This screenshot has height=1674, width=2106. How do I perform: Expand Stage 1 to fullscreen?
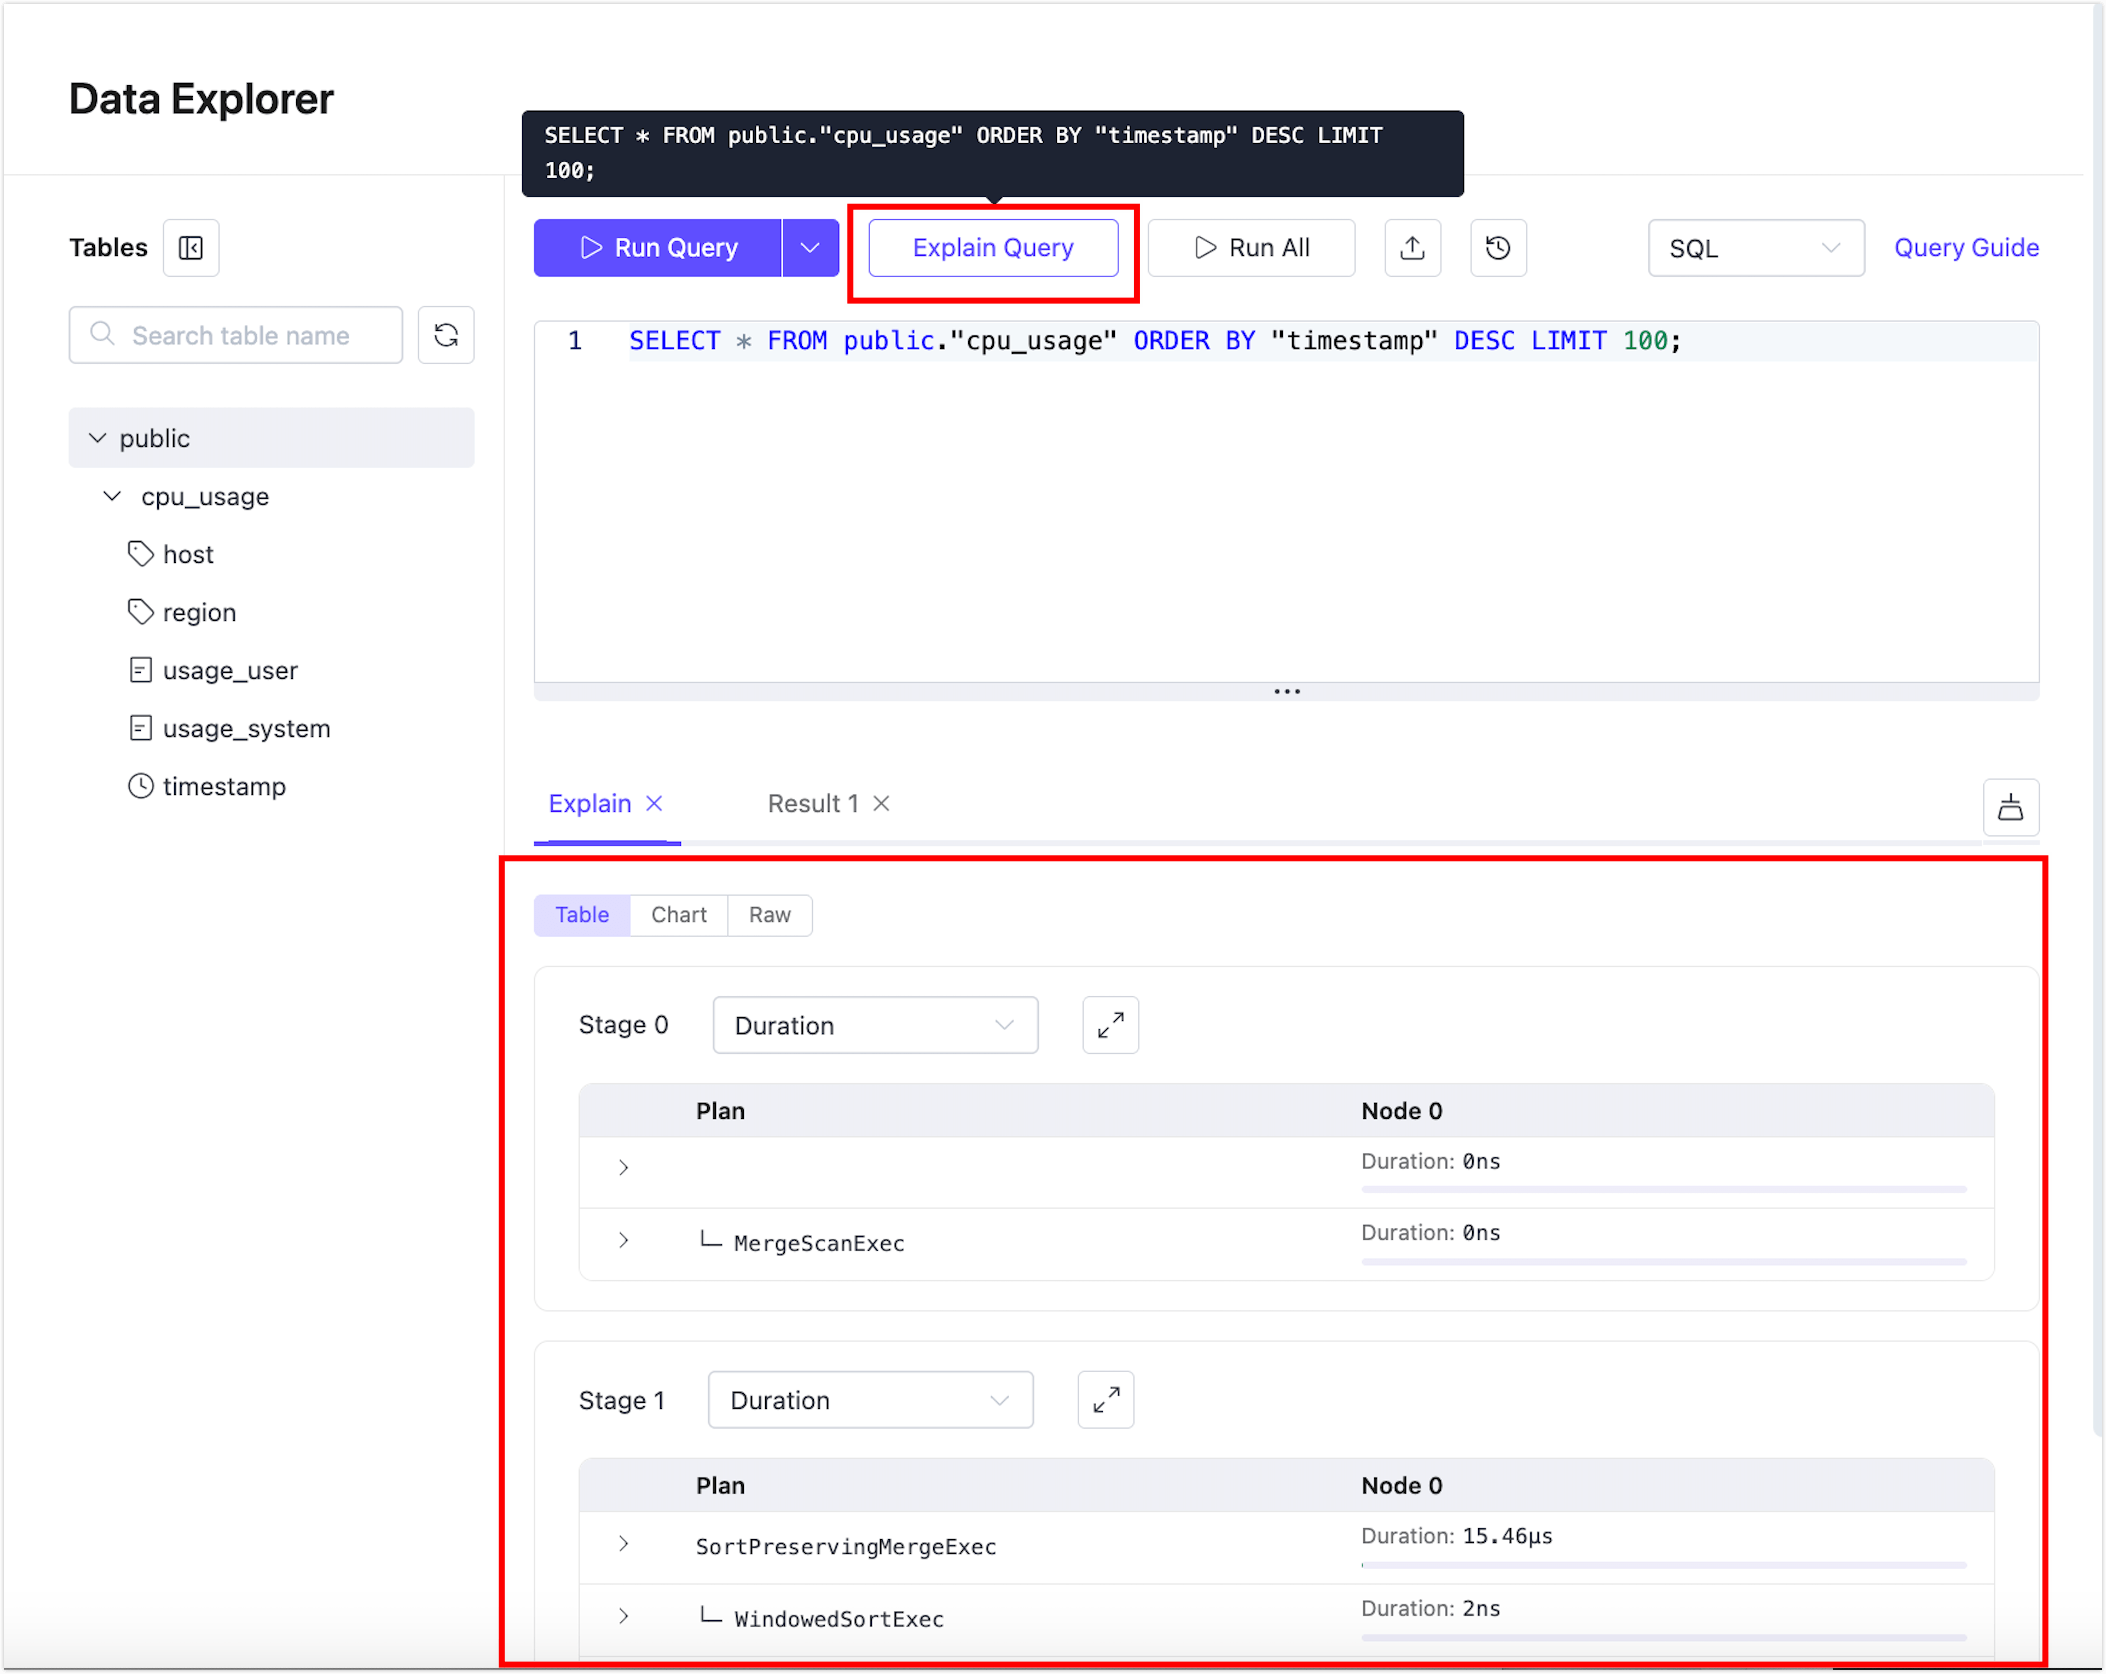[x=1105, y=1400]
